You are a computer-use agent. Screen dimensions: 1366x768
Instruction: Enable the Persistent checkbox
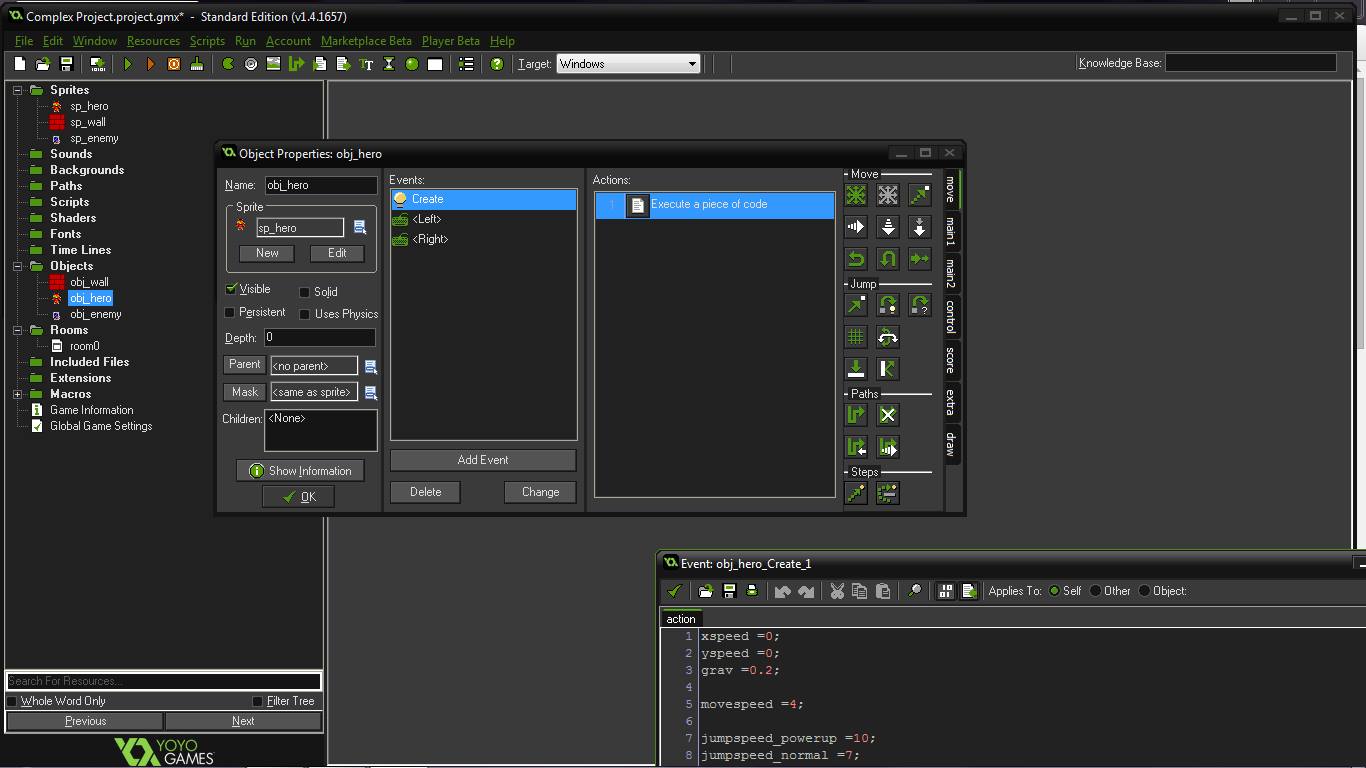click(x=230, y=313)
